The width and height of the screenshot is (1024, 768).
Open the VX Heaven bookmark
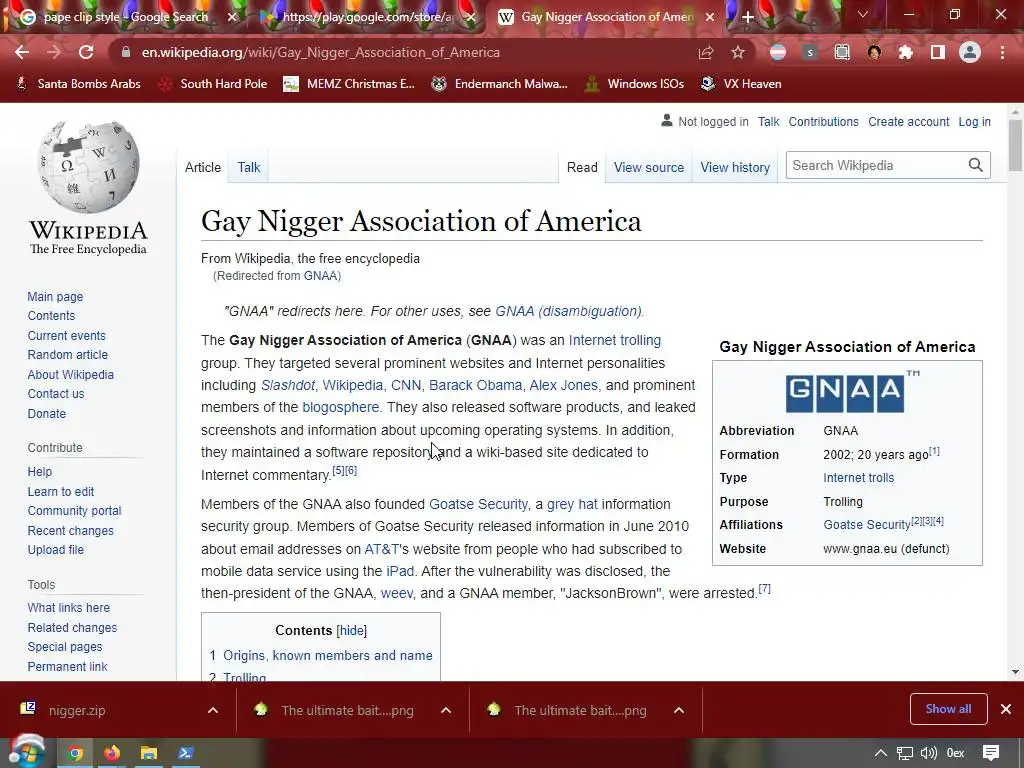(x=741, y=84)
